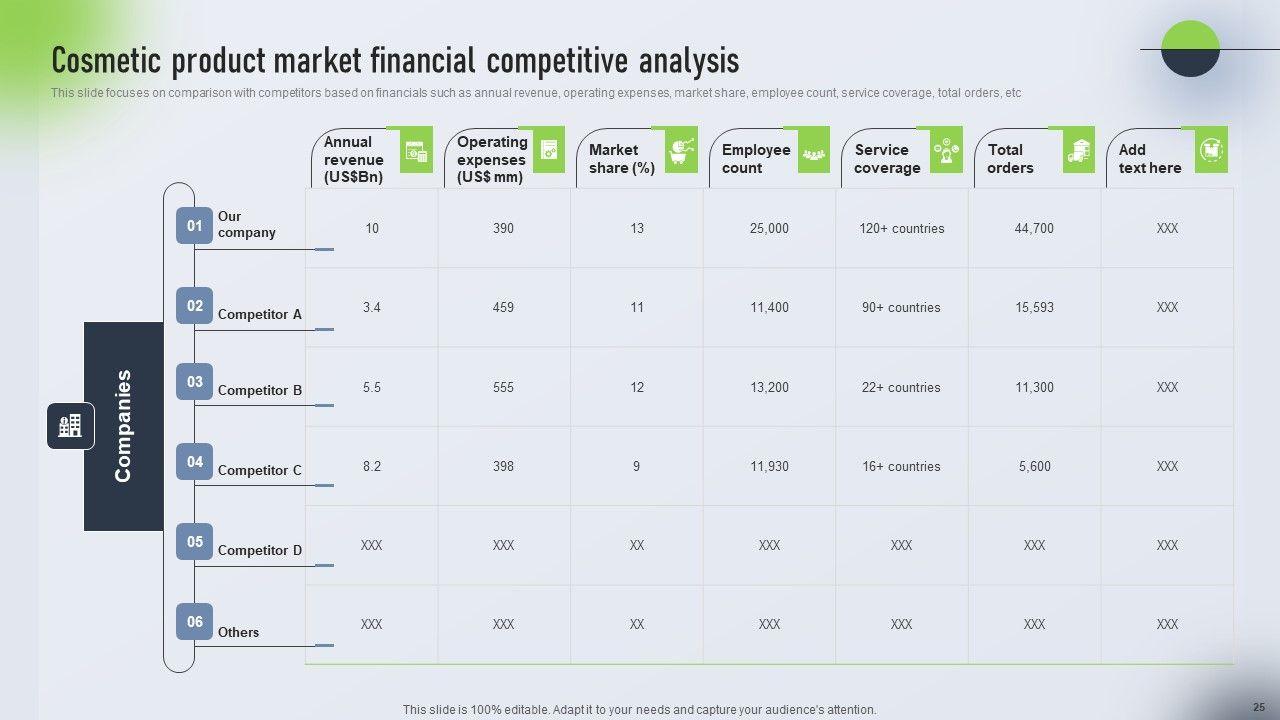Screen dimensions: 1280x720
Task: Select the 44,700 total orders cell
Action: [1034, 228]
